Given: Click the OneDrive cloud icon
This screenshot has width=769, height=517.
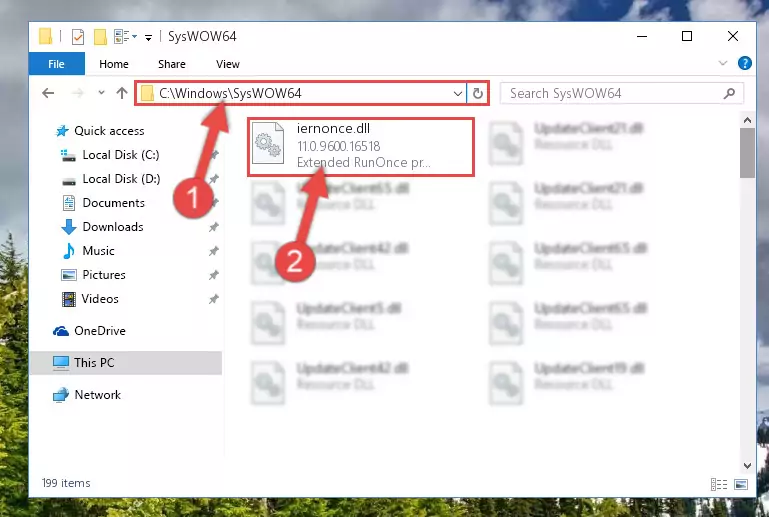Looking at the screenshot, I should click(x=61, y=331).
